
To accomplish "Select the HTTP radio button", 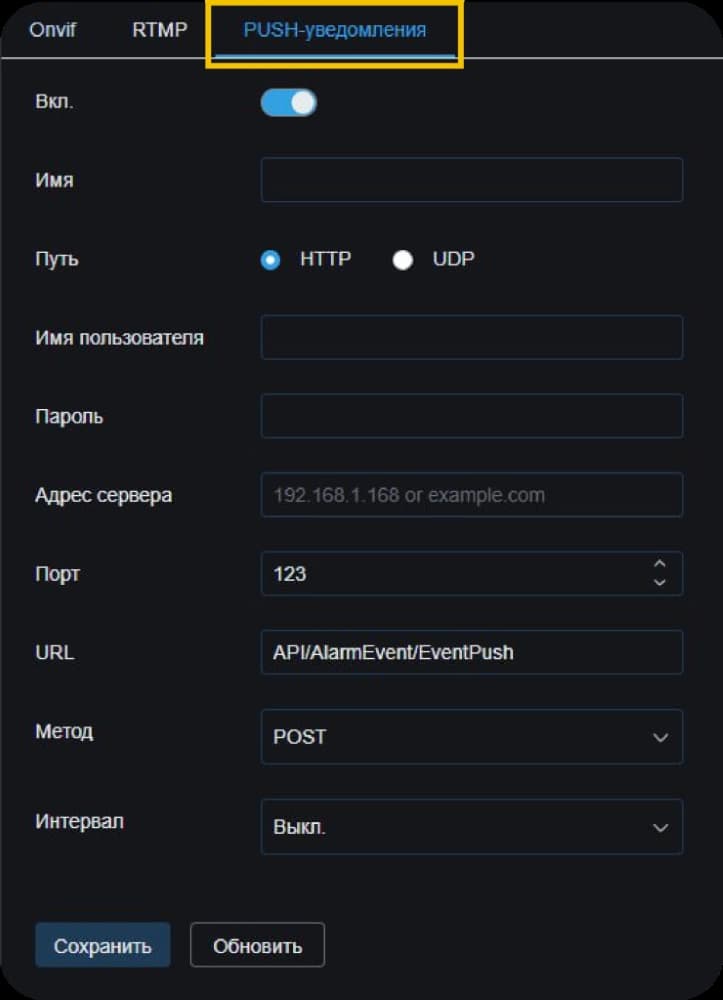I will [270, 260].
